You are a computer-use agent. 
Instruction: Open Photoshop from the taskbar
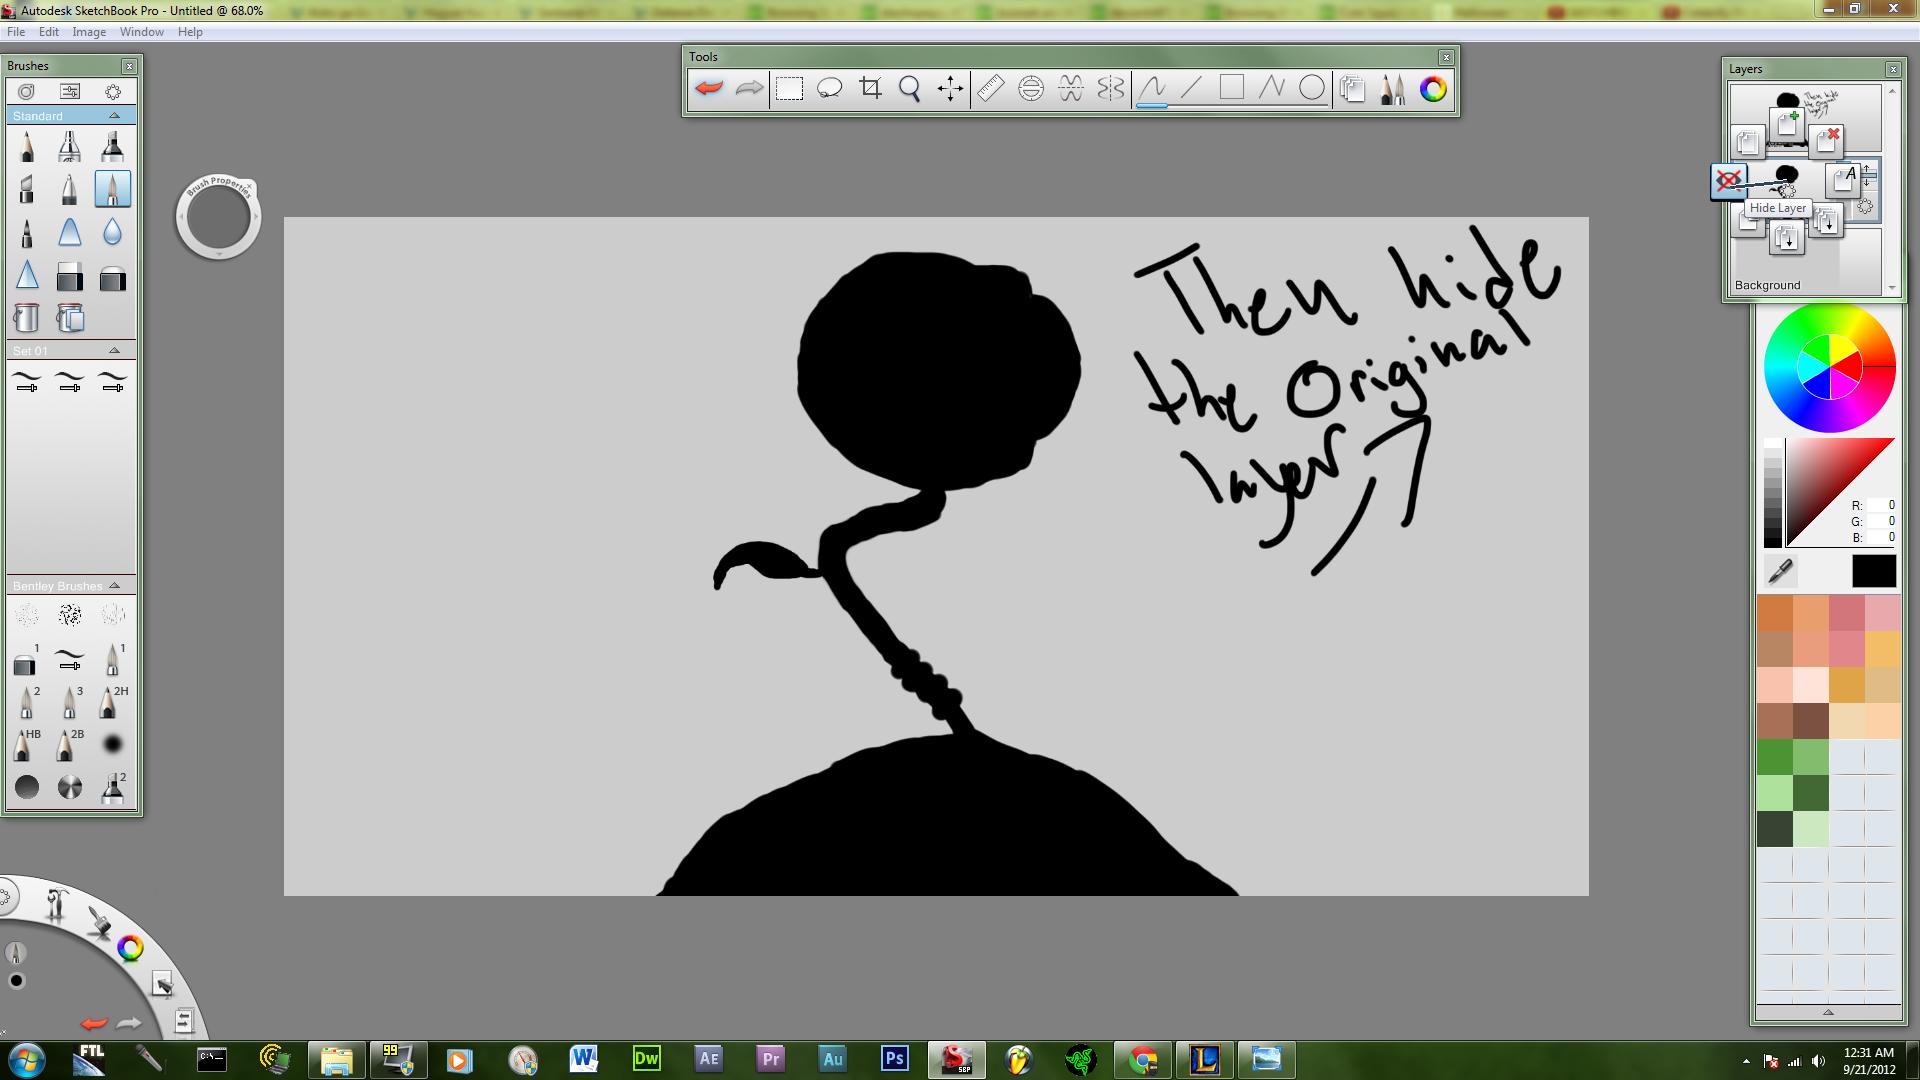pyautogui.click(x=894, y=1059)
